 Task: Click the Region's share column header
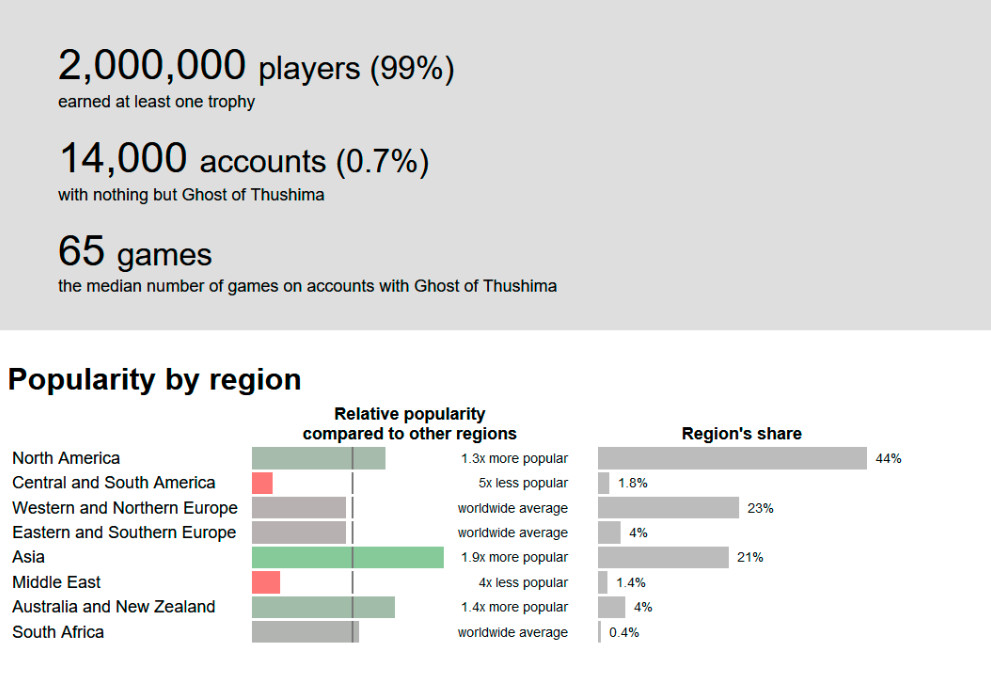pyautogui.click(x=741, y=433)
